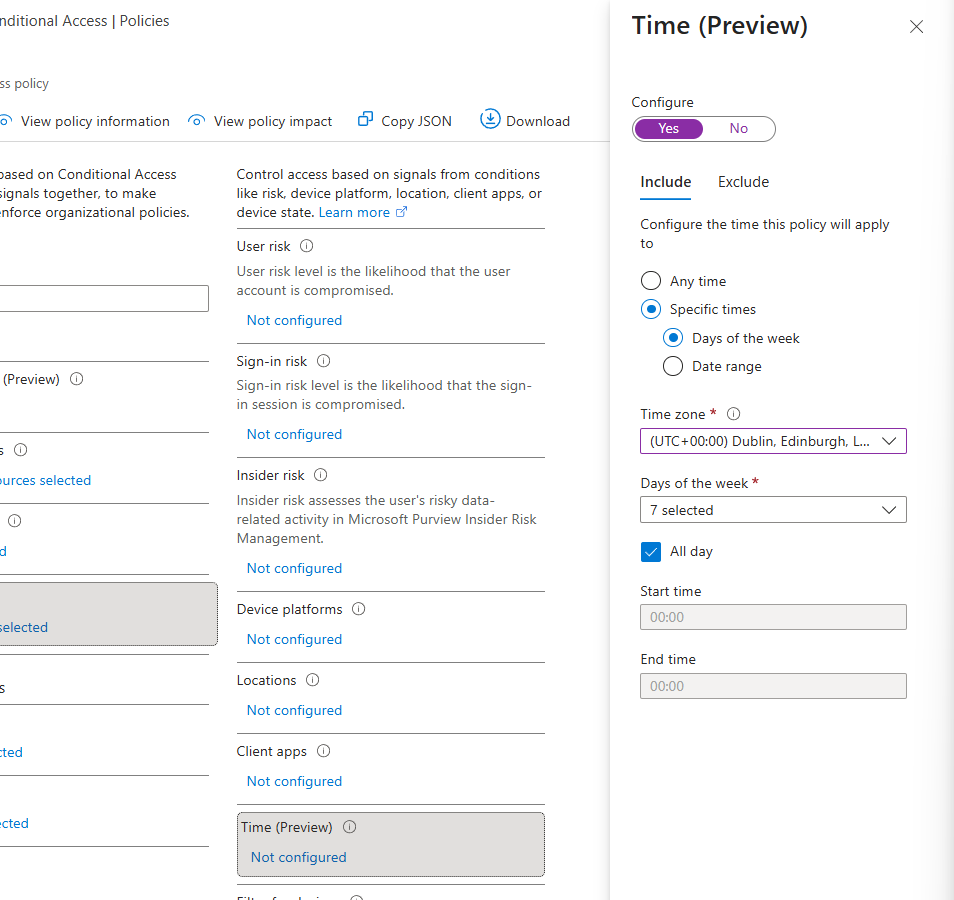The image size is (954, 900).
Task: Open the Time zone dropdown
Action: 773,441
